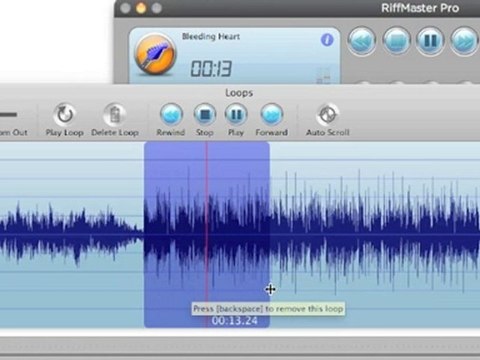Click the Zoom Out minus icon
The image size is (480, 360).
click(x=8, y=115)
